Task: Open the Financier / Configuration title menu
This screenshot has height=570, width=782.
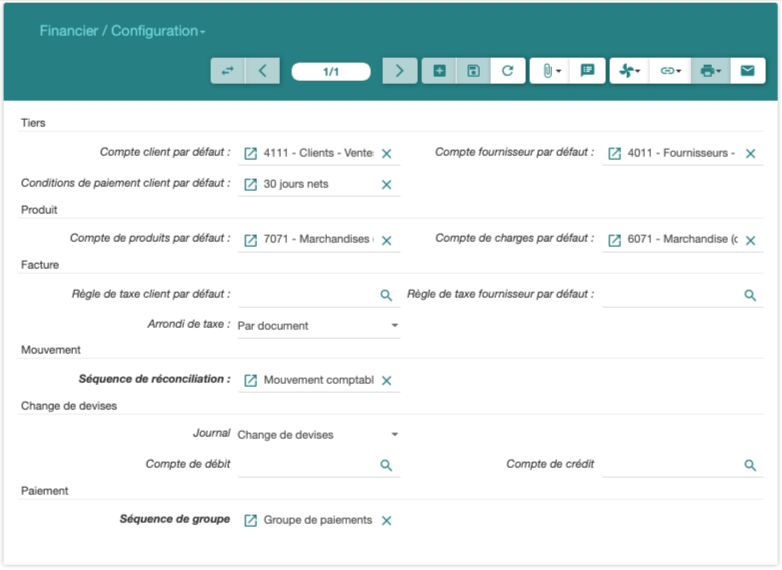Action: pos(122,31)
